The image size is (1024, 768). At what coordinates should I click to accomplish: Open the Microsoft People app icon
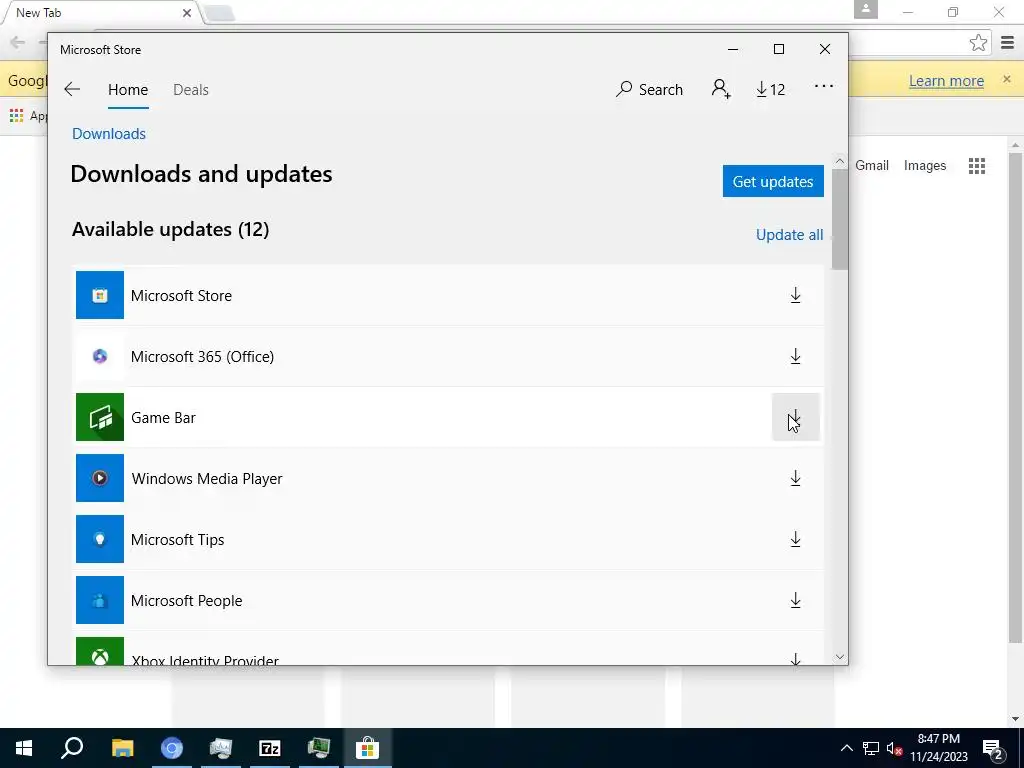100,600
